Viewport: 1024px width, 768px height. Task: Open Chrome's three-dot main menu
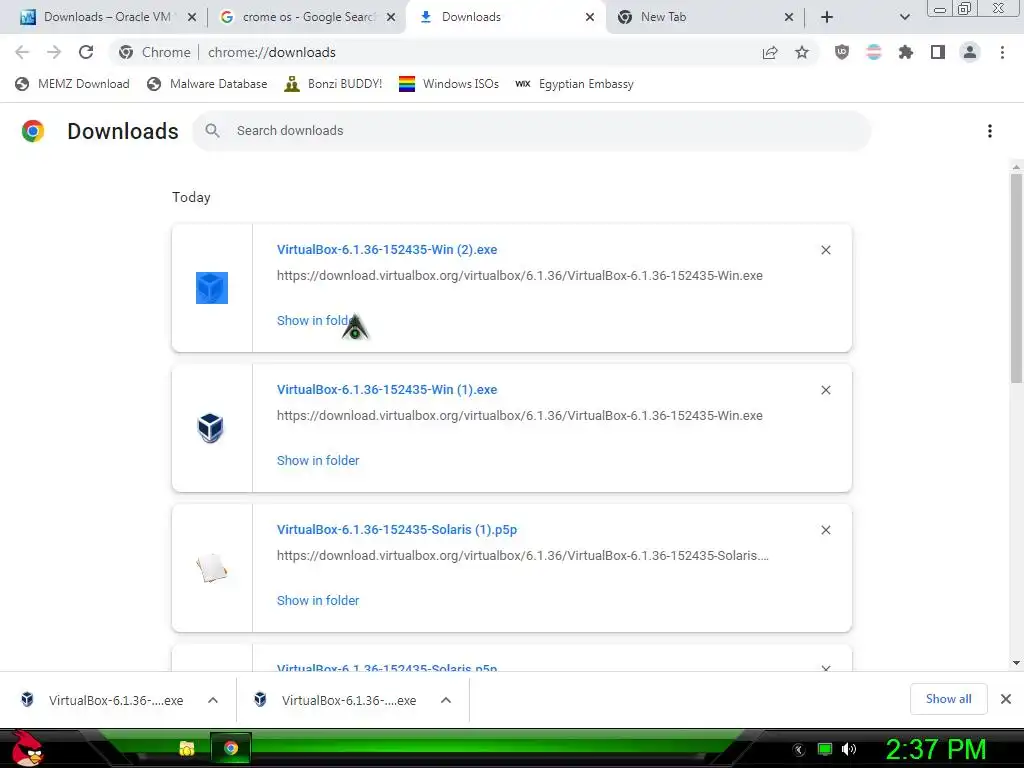[1002, 52]
